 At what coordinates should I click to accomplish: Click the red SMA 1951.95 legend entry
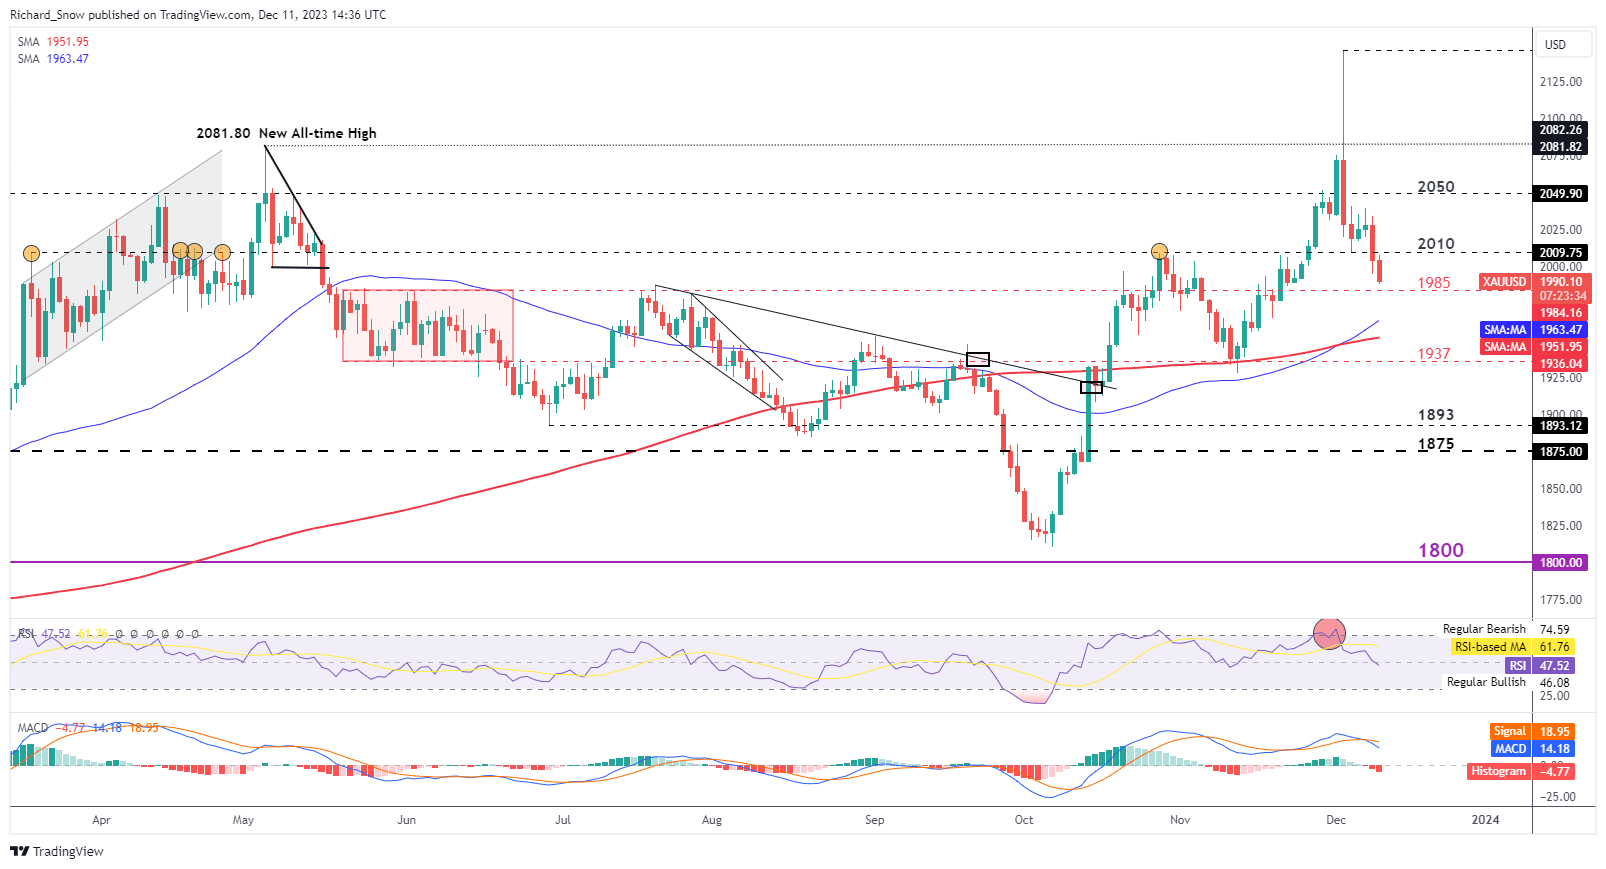[x=53, y=42]
